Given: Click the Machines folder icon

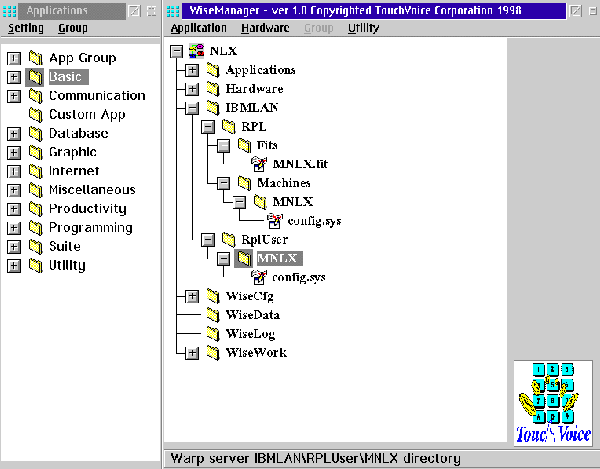Looking at the screenshot, I should click(x=244, y=183).
